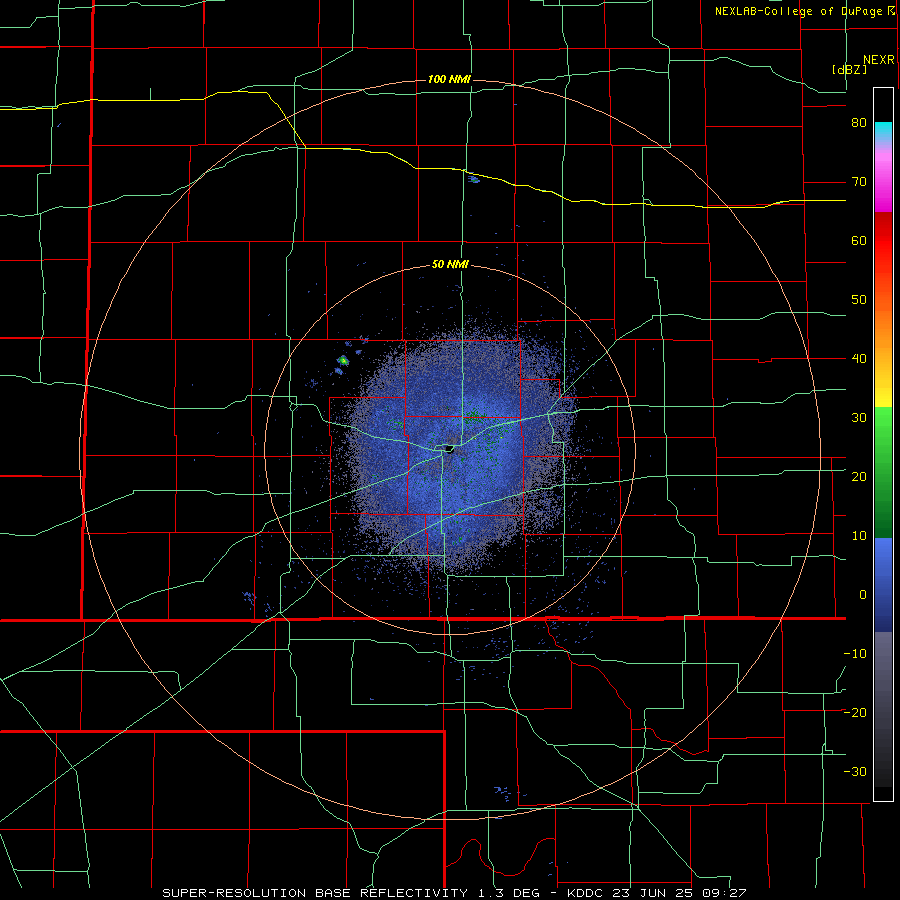
Task: Click the 40 value on the dBZ scale
Action: click(859, 358)
